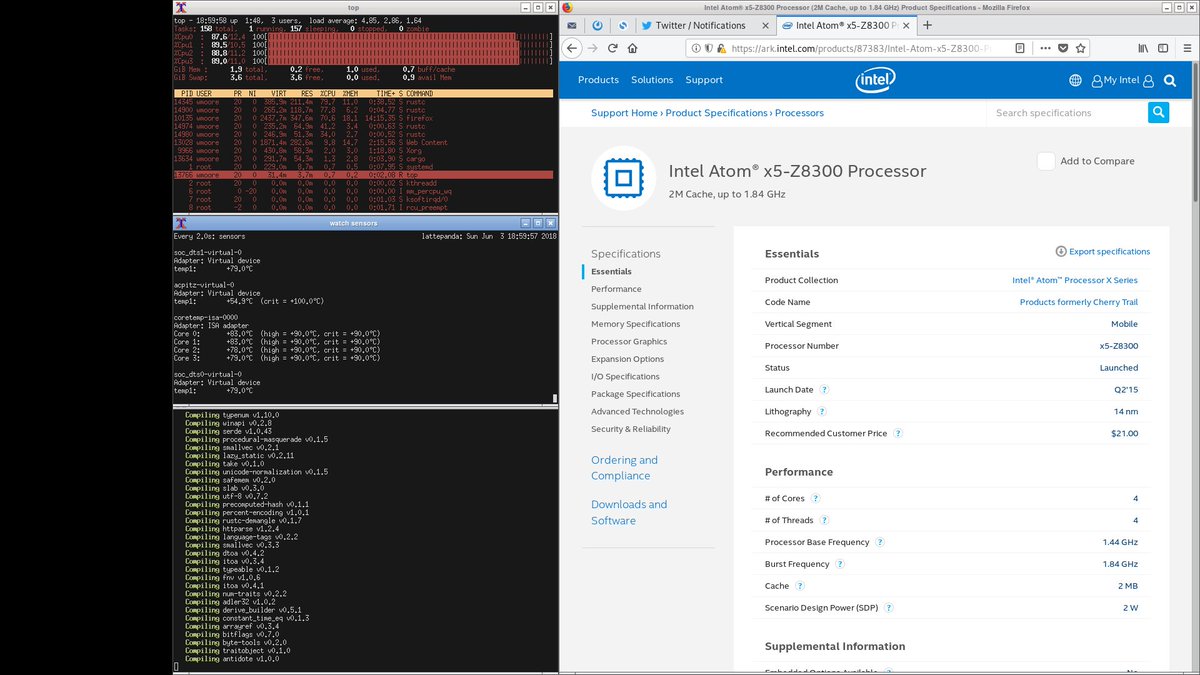Go to the Firefox home page
The width and height of the screenshot is (1200, 675).
[633, 48]
